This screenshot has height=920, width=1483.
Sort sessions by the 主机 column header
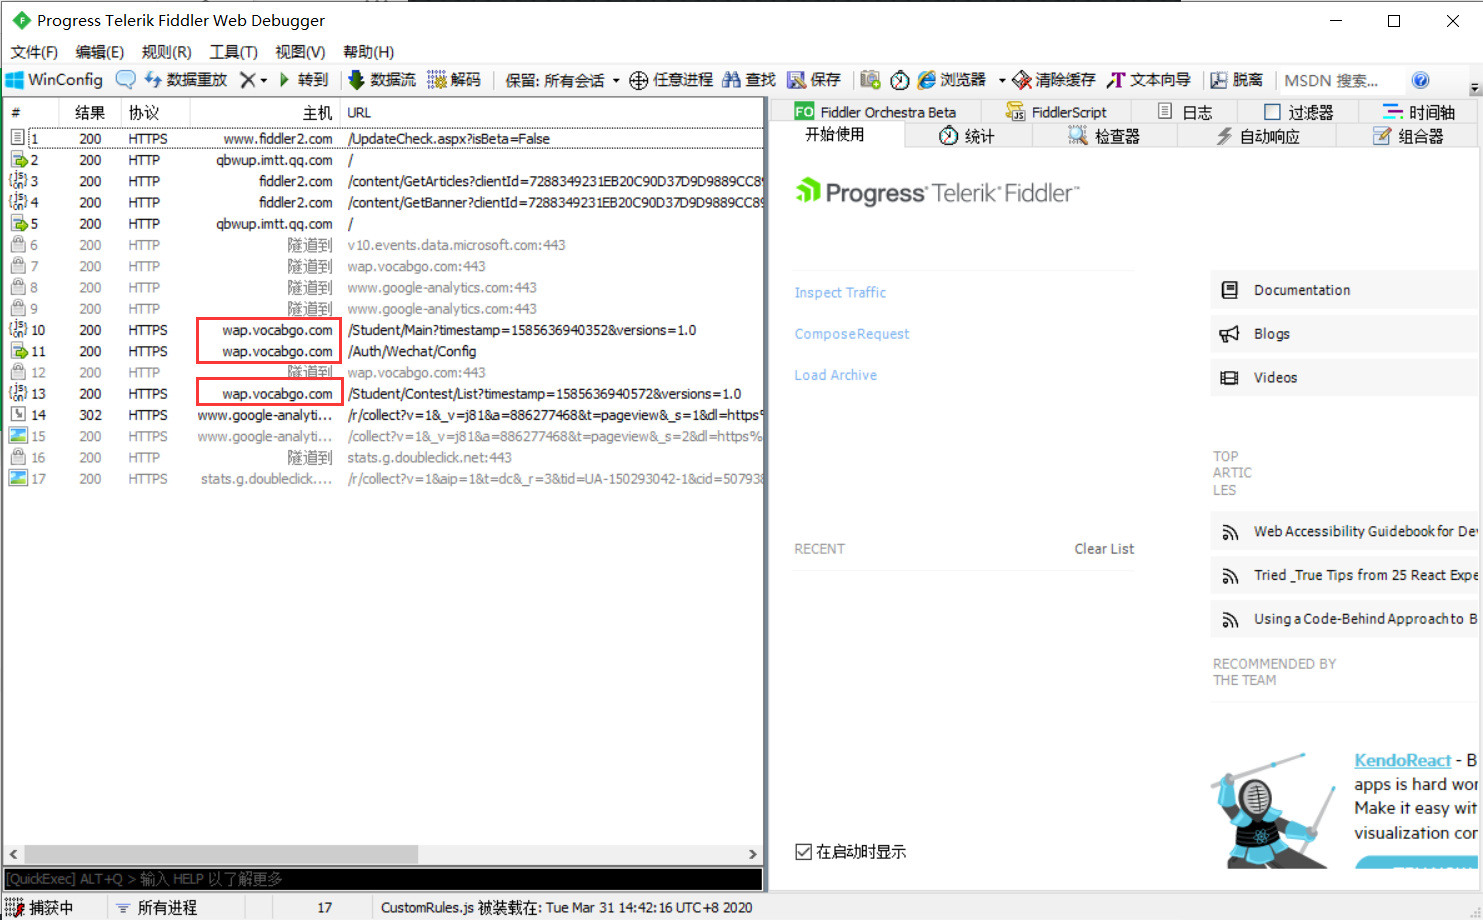264,113
